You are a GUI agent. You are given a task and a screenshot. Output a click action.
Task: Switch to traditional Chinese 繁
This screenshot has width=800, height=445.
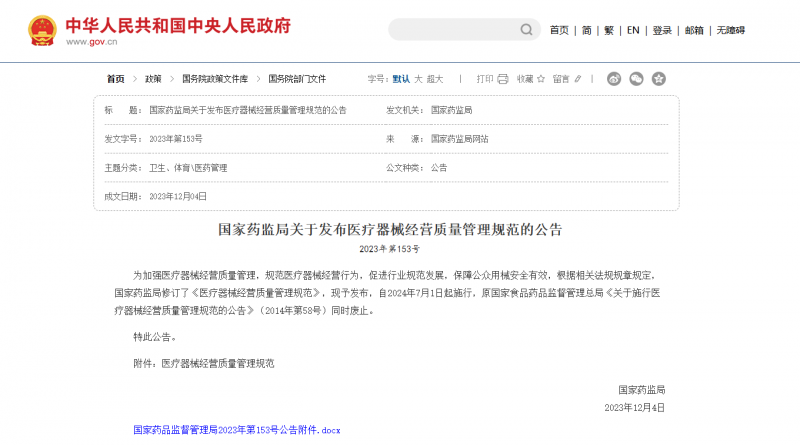609,31
